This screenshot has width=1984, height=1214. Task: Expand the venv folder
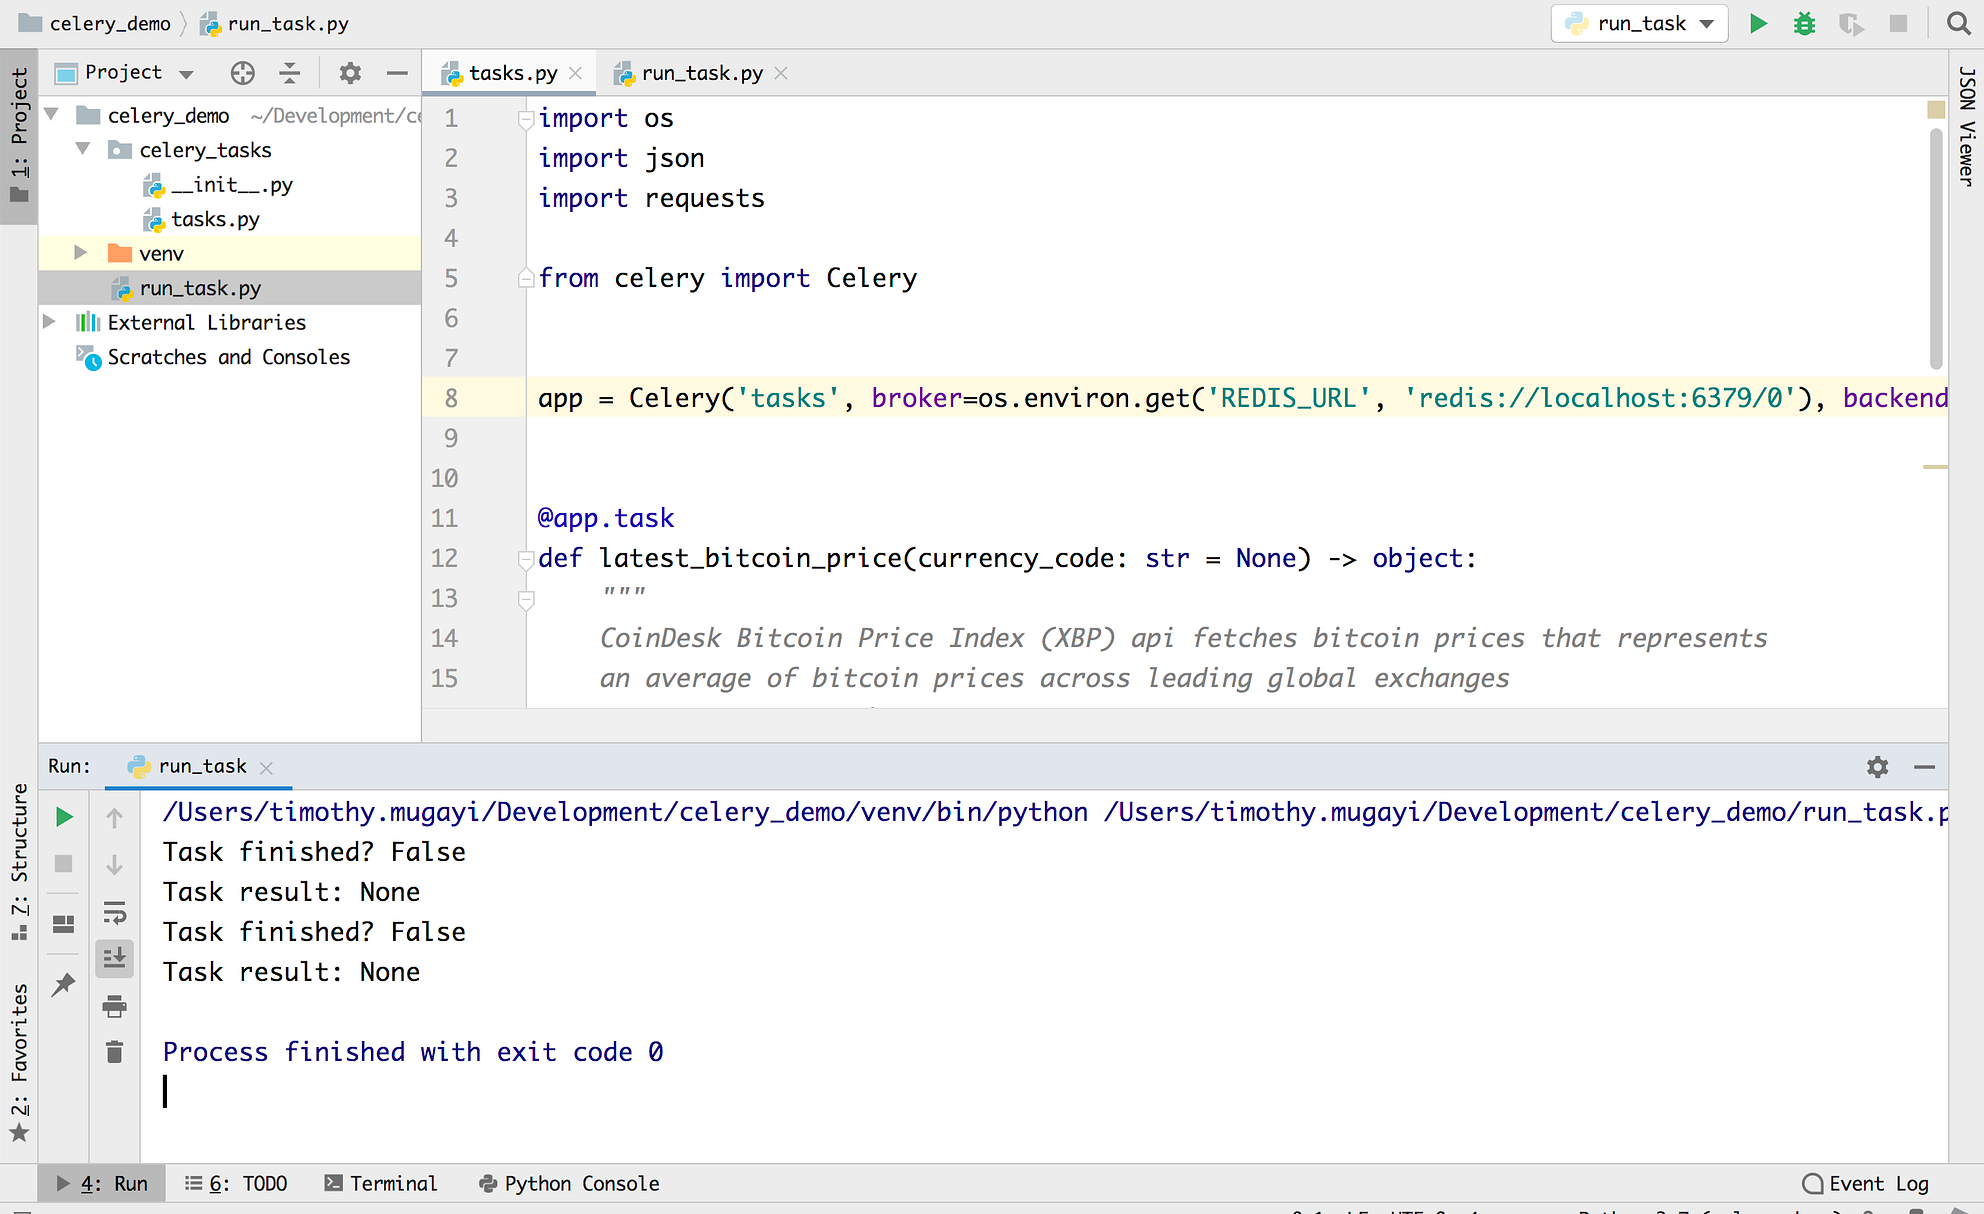click(80, 253)
